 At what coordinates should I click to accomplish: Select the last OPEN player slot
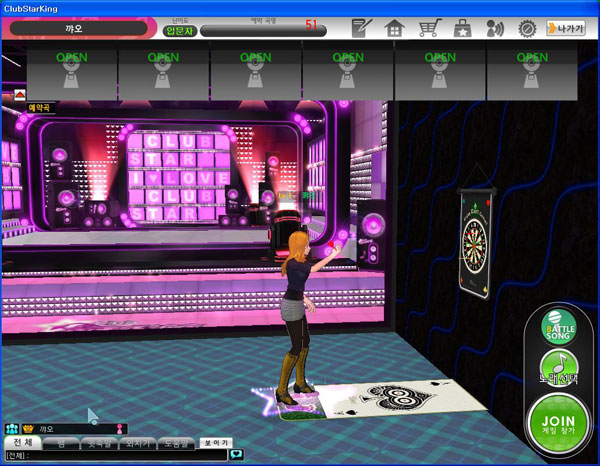click(531, 71)
